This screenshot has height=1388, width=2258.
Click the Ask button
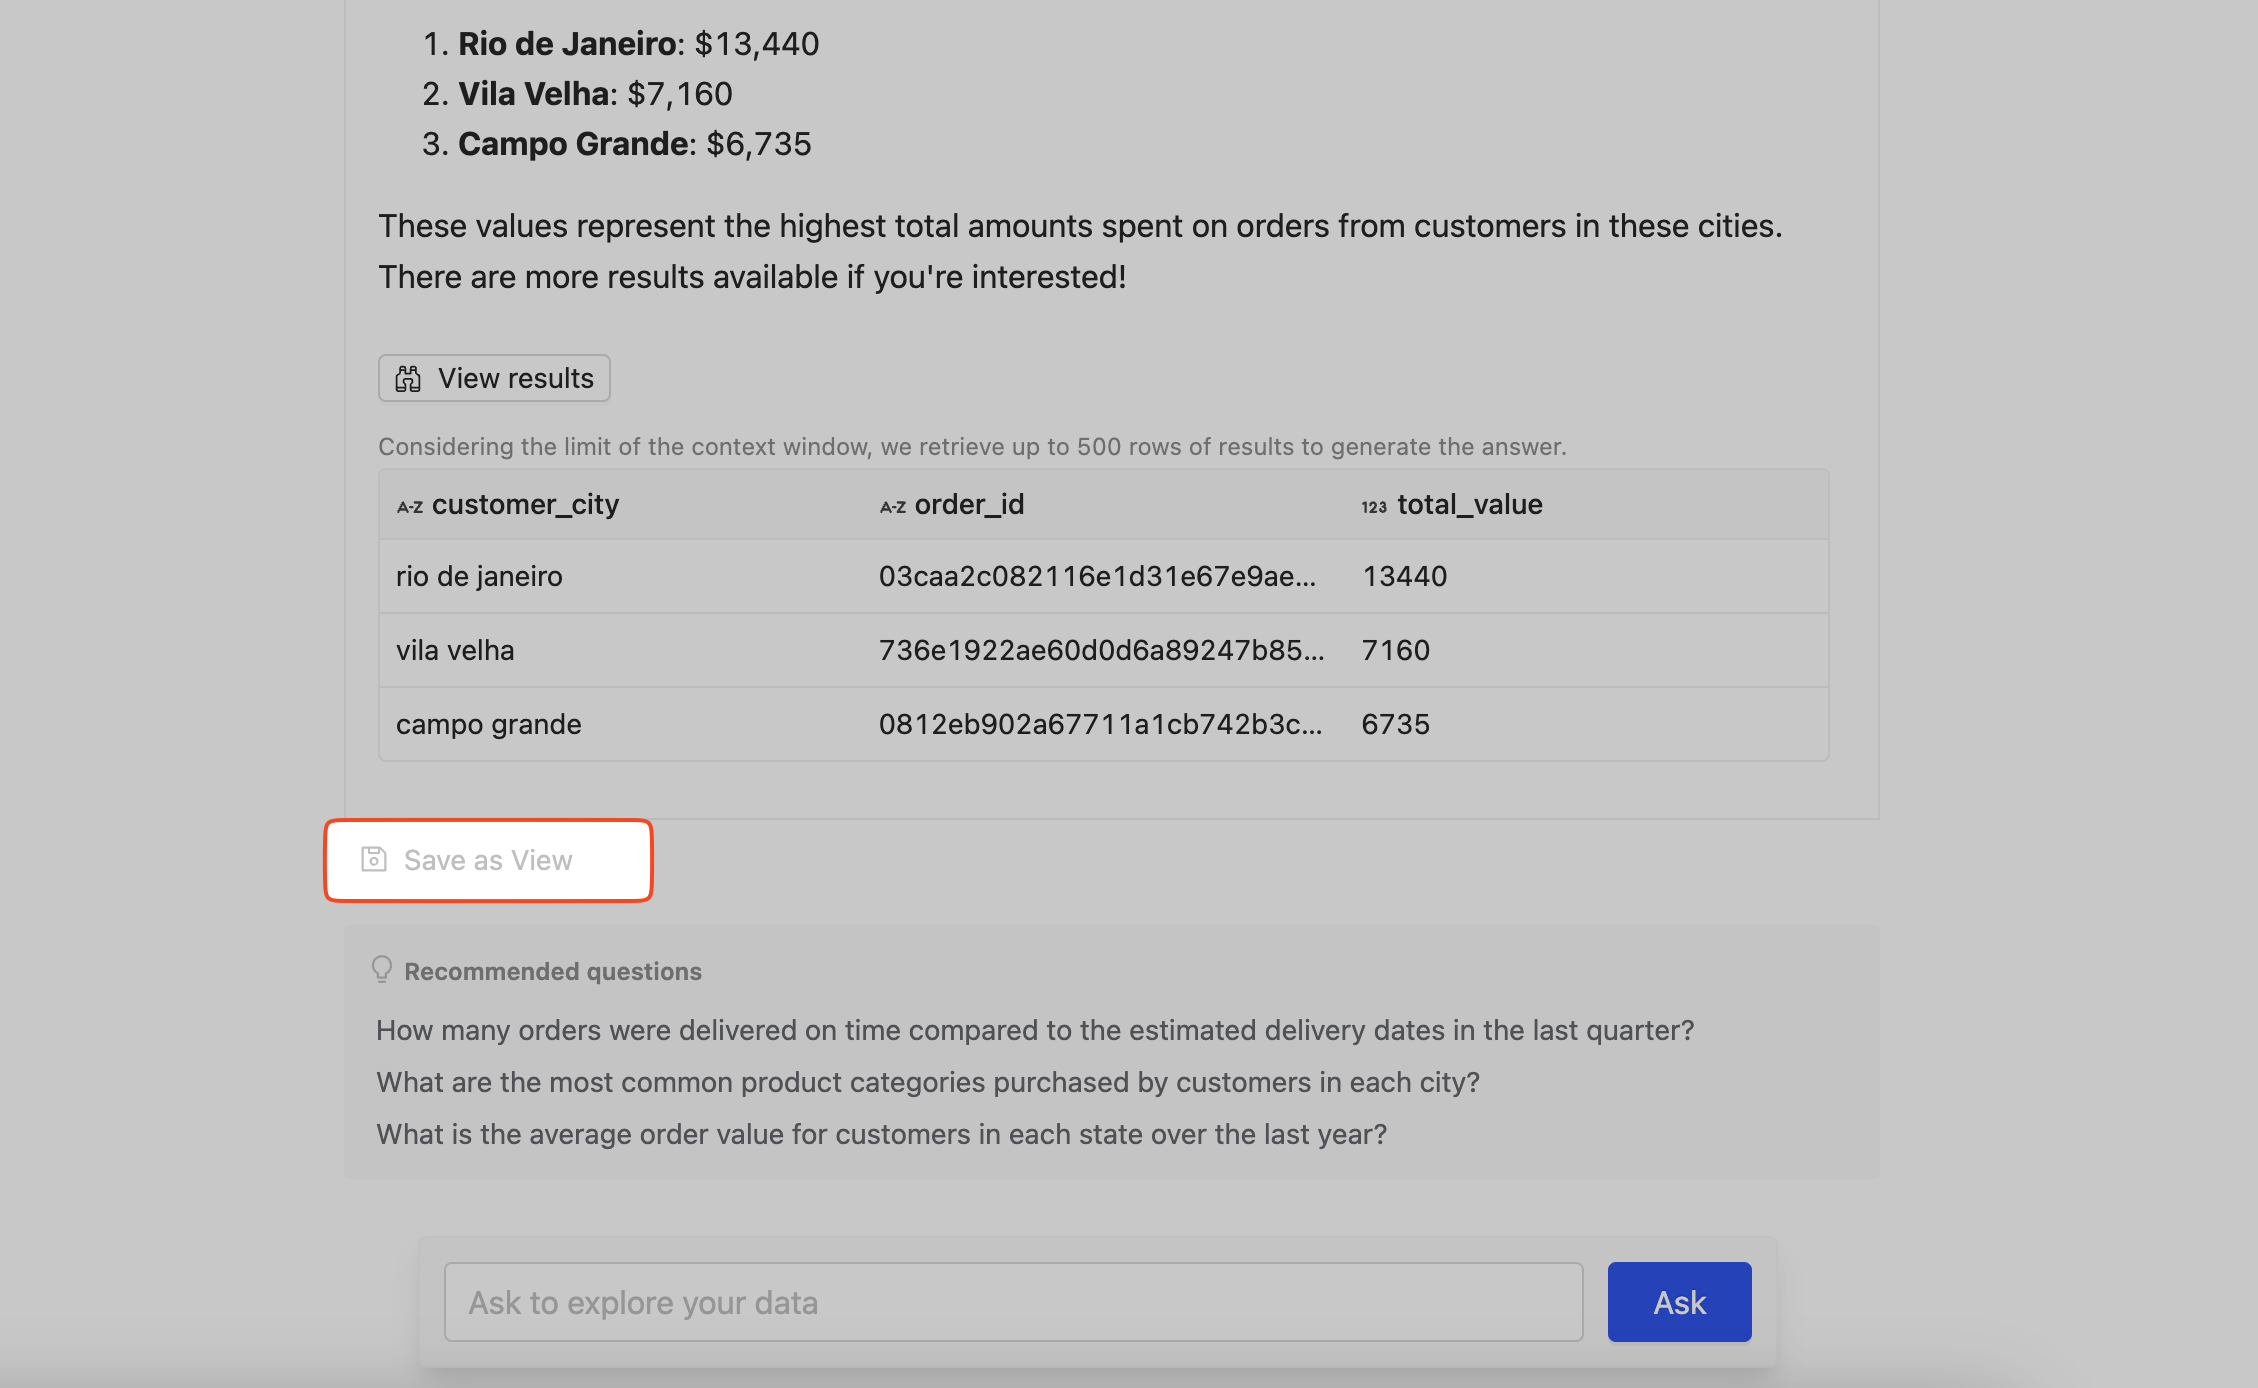(1679, 1302)
